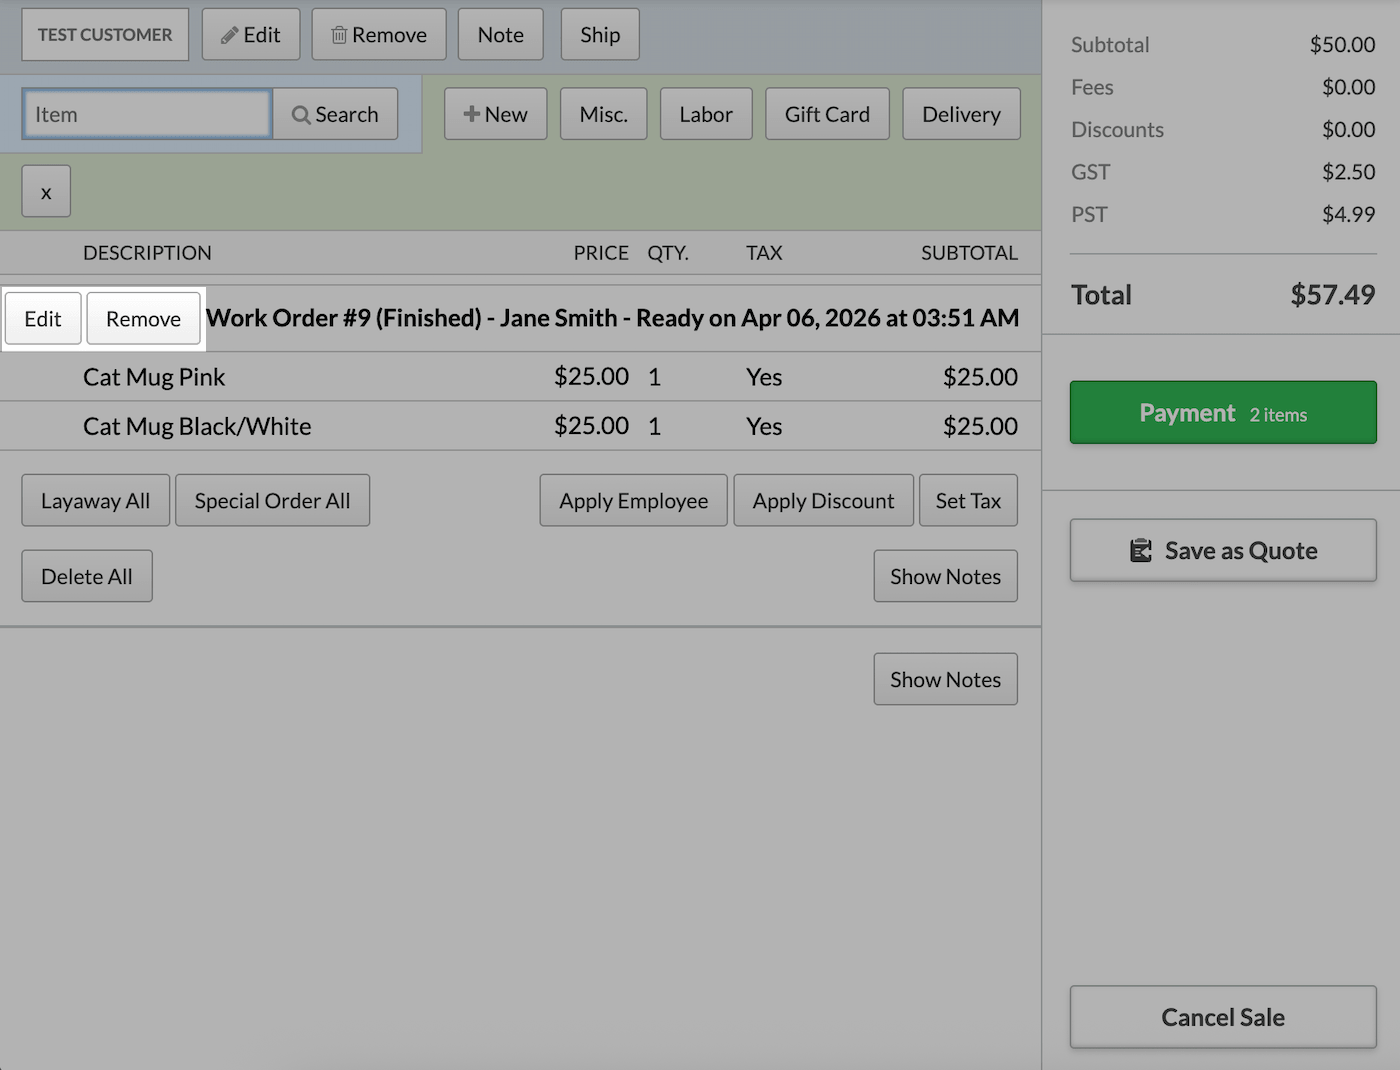Click the PST value $4.99

tap(1349, 214)
